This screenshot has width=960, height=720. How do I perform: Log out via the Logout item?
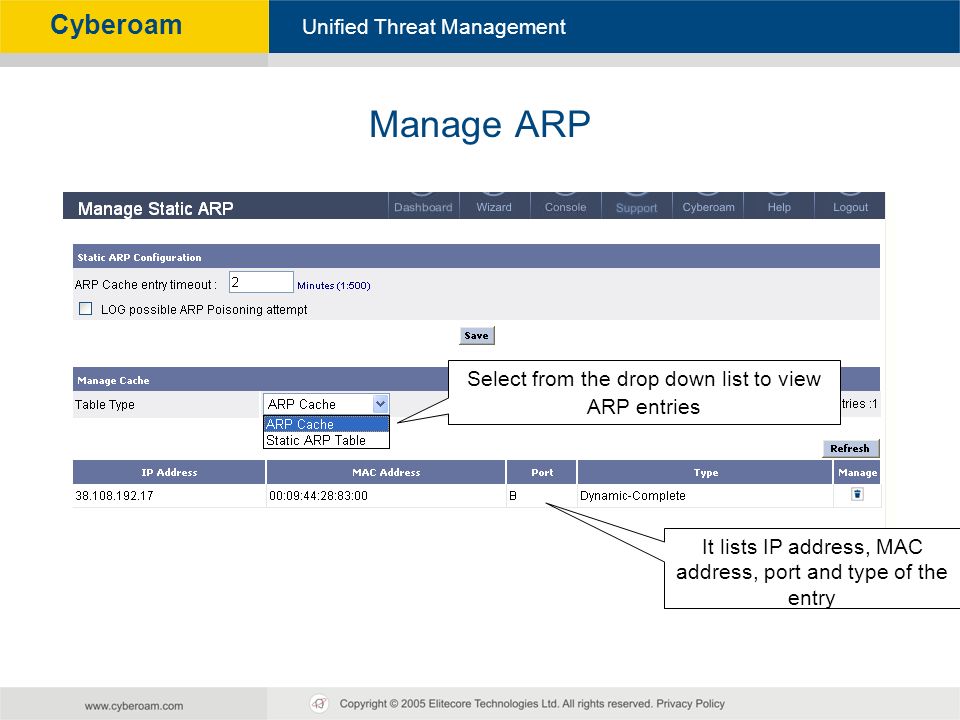[x=850, y=207]
